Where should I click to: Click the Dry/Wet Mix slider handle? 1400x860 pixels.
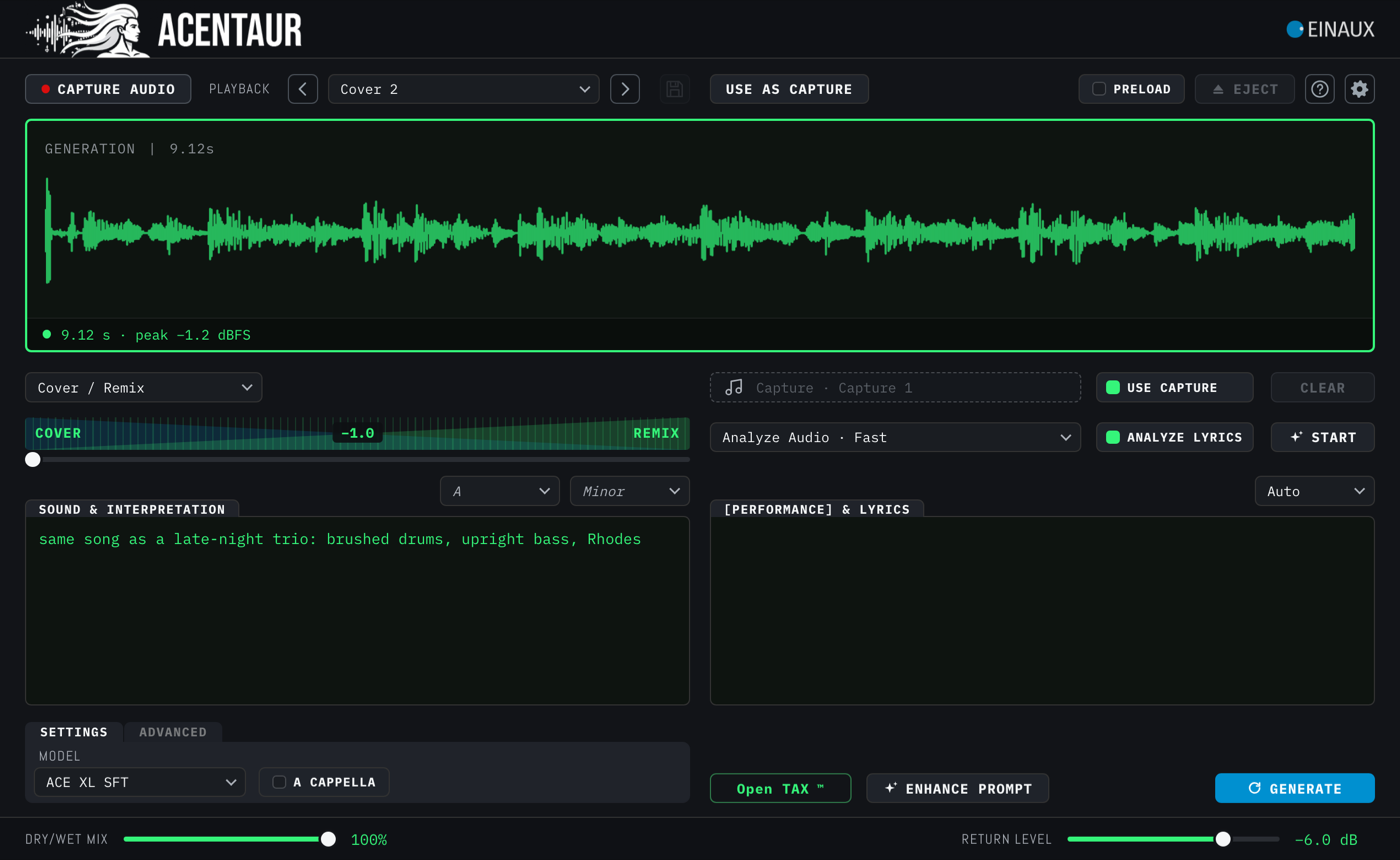(x=328, y=839)
